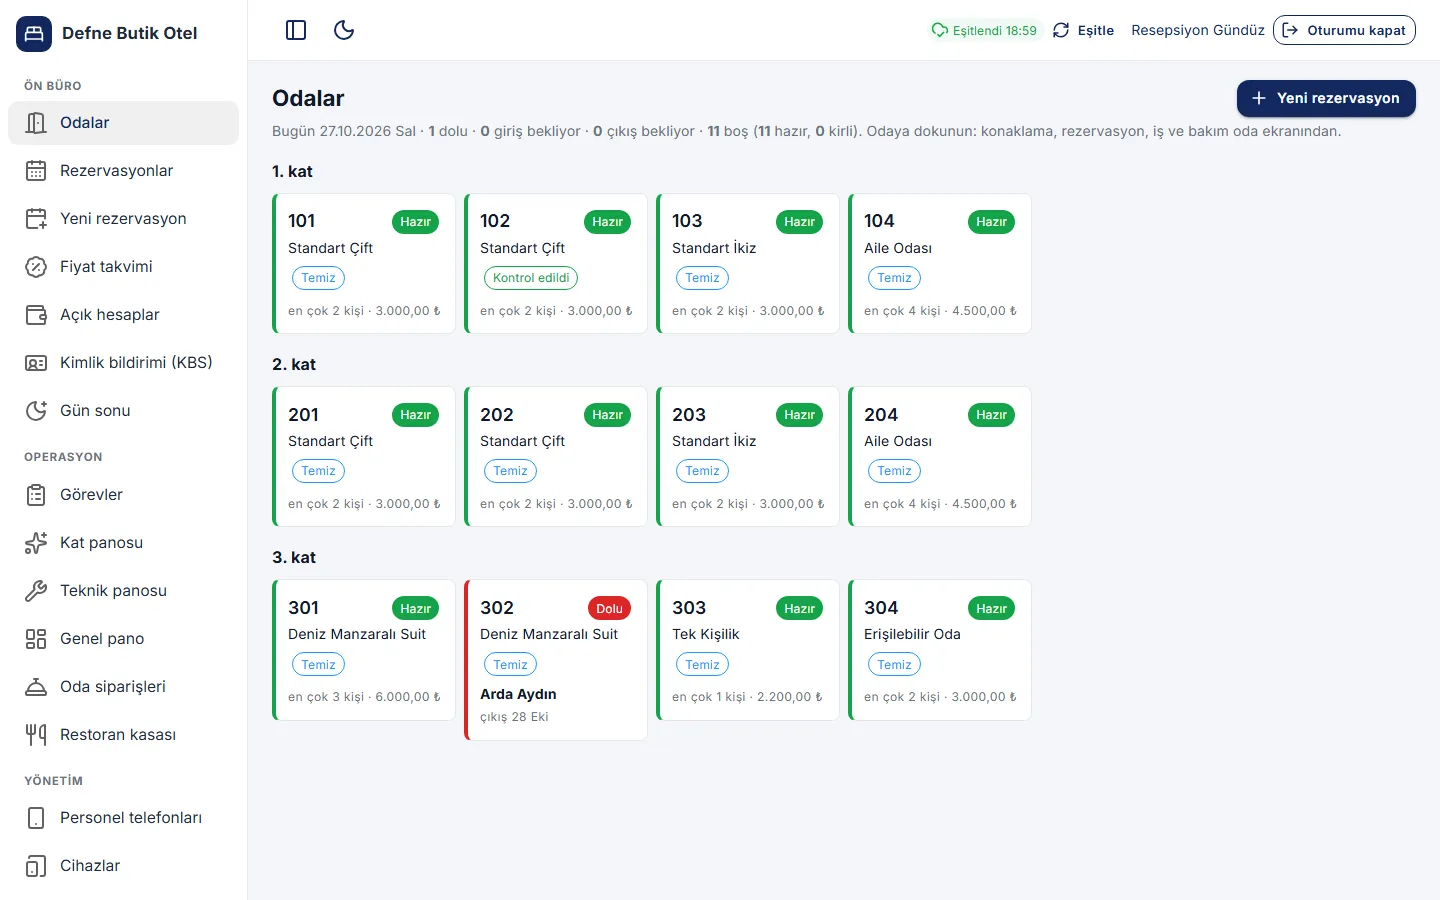Click the çıkış 28 Eki text
1440x900 pixels.
click(x=514, y=717)
